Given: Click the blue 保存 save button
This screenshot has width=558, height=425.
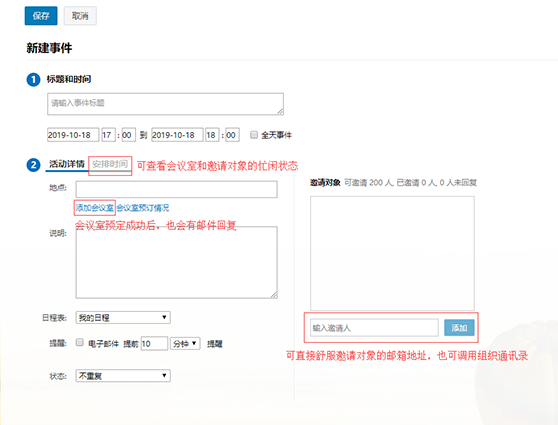Looking at the screenshot, I should pyautogui.click(x=41, y=16).
